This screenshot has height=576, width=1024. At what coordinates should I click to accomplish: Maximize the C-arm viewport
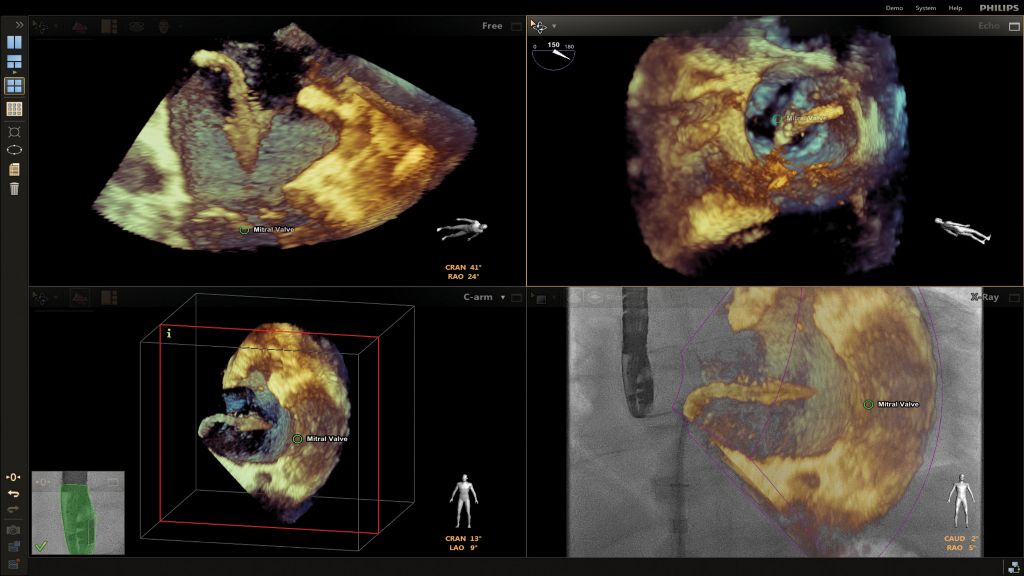(x=517, y=297)
